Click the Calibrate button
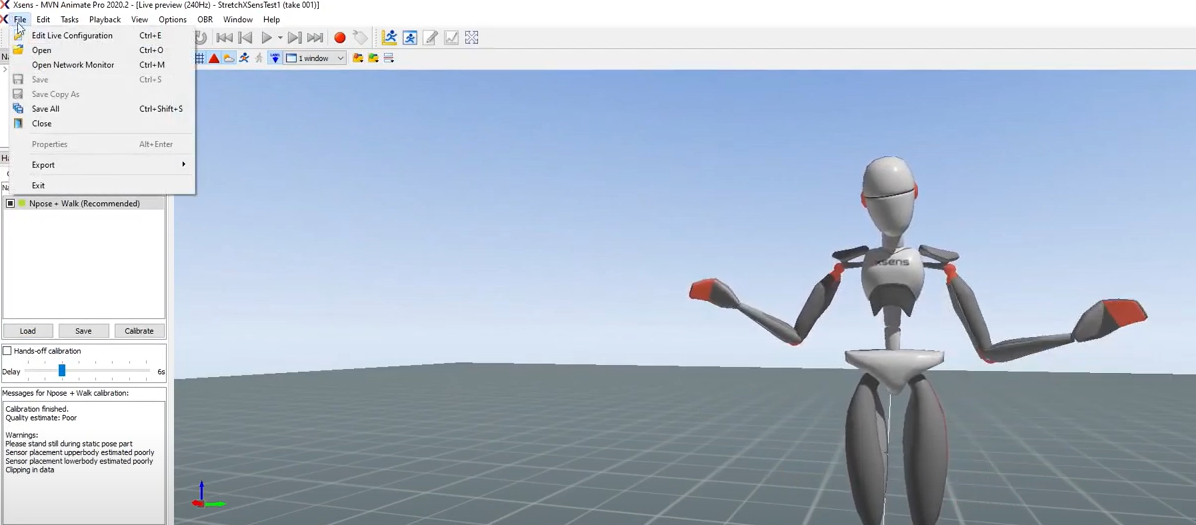This screenshot has width=1196, height=525. (139, 331)
